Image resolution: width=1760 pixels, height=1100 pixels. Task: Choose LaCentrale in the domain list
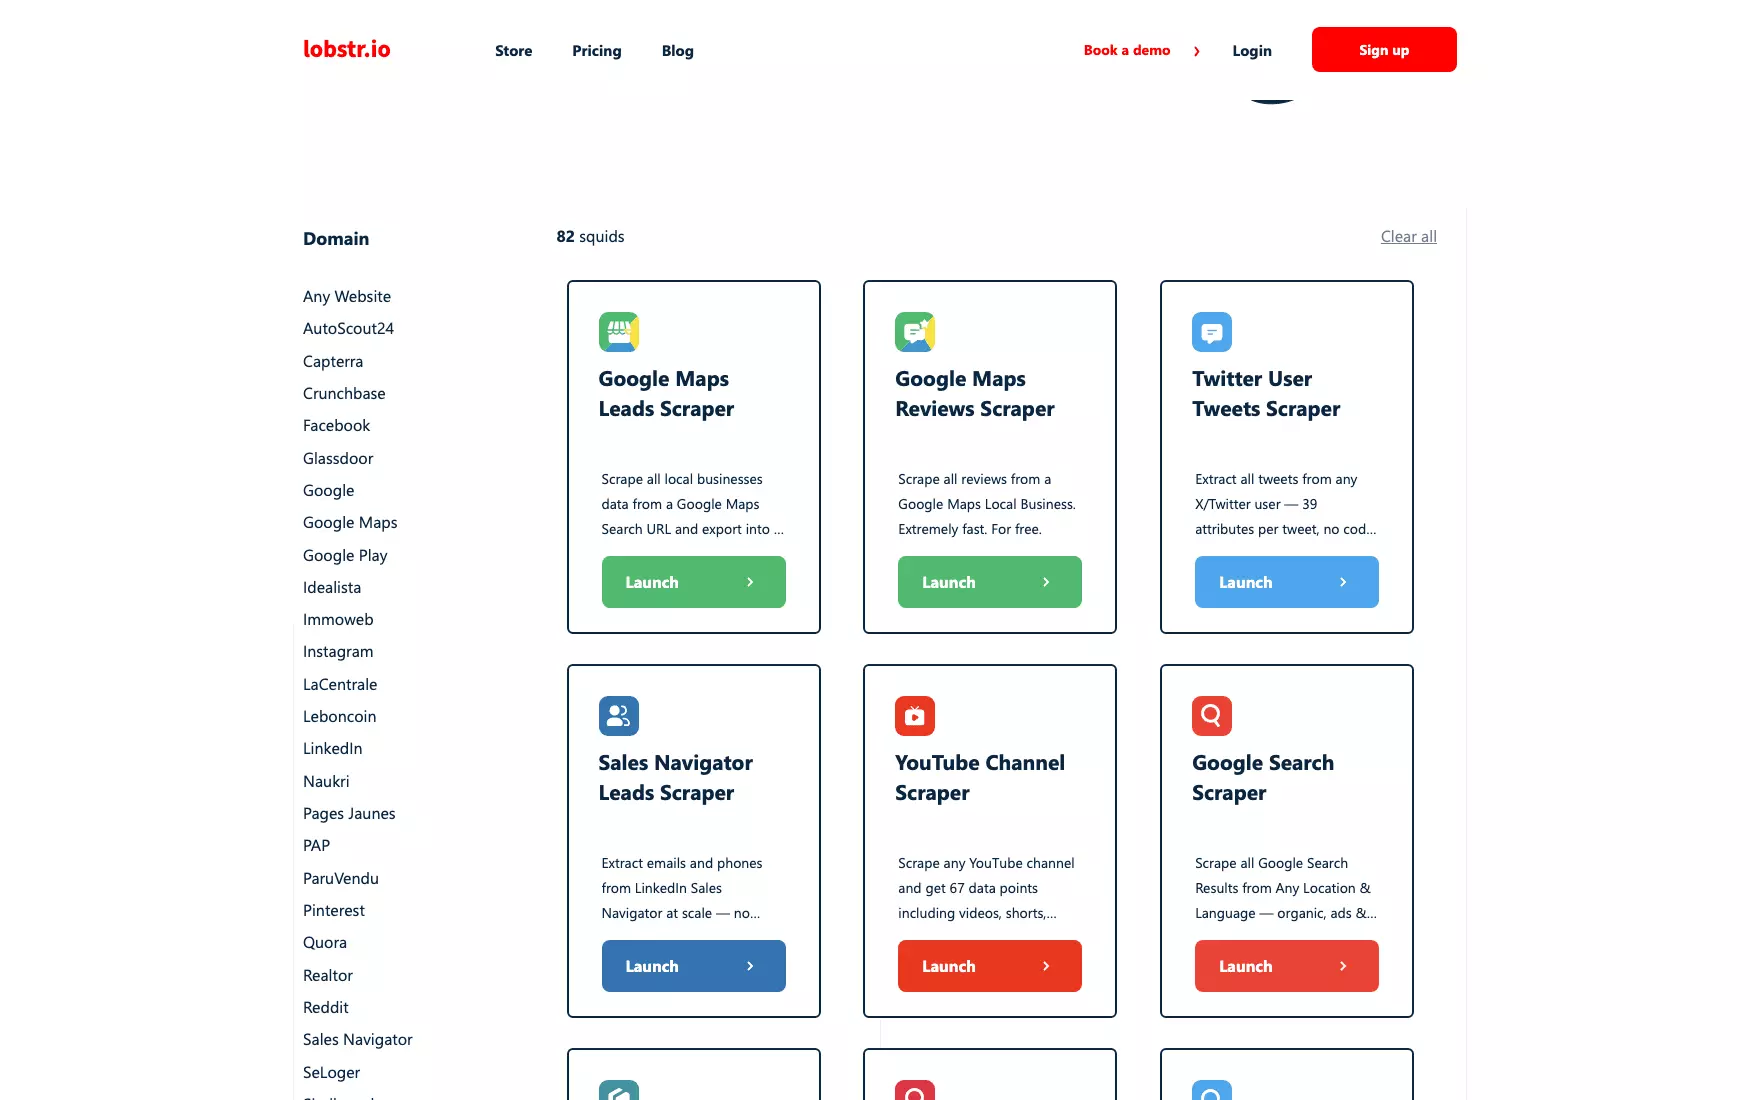pyautogui.click(x=339, y=685)
